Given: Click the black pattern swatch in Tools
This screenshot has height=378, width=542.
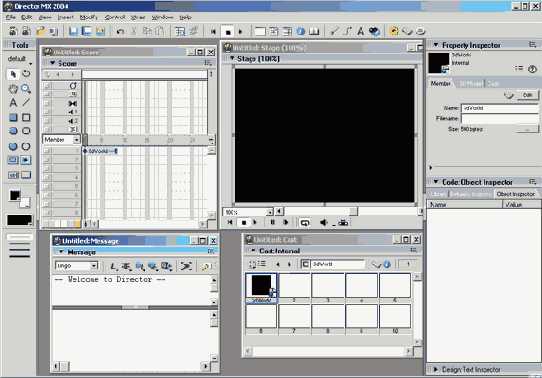Looking at the screenshot, I should click(x=19, y=220).
